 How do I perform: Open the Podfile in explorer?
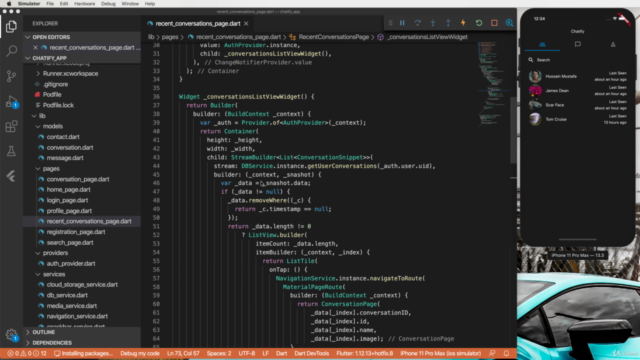click(52, 95)
